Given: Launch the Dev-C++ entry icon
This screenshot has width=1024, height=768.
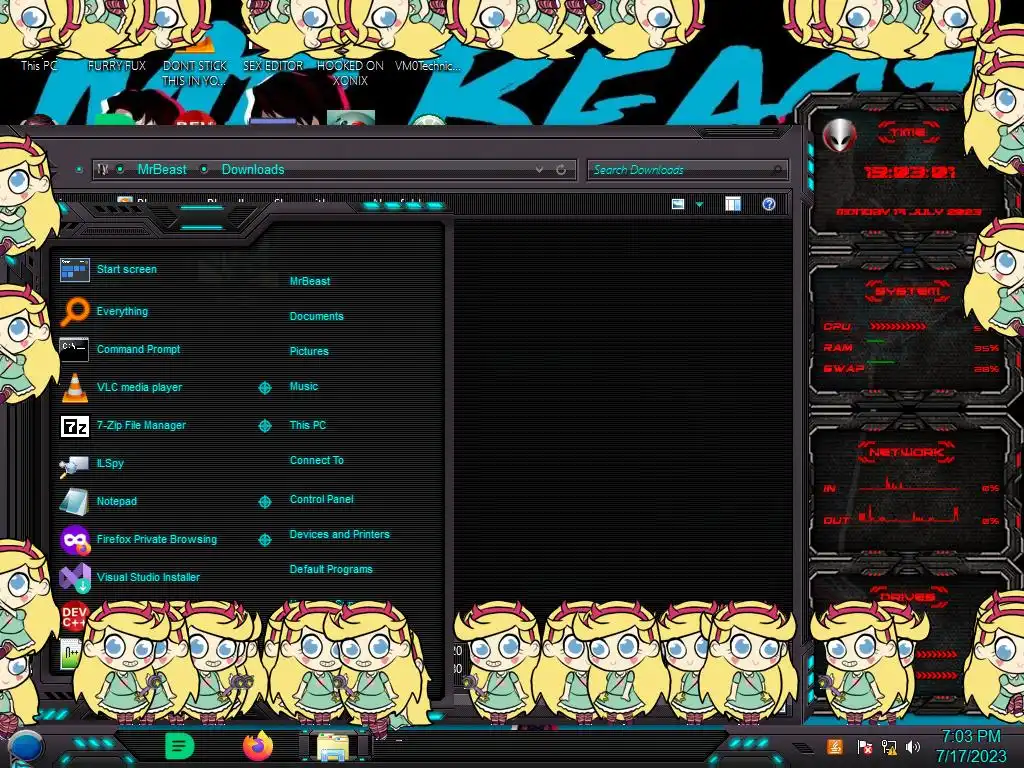Looking at the screenshot, I should [x=74, y=615].
